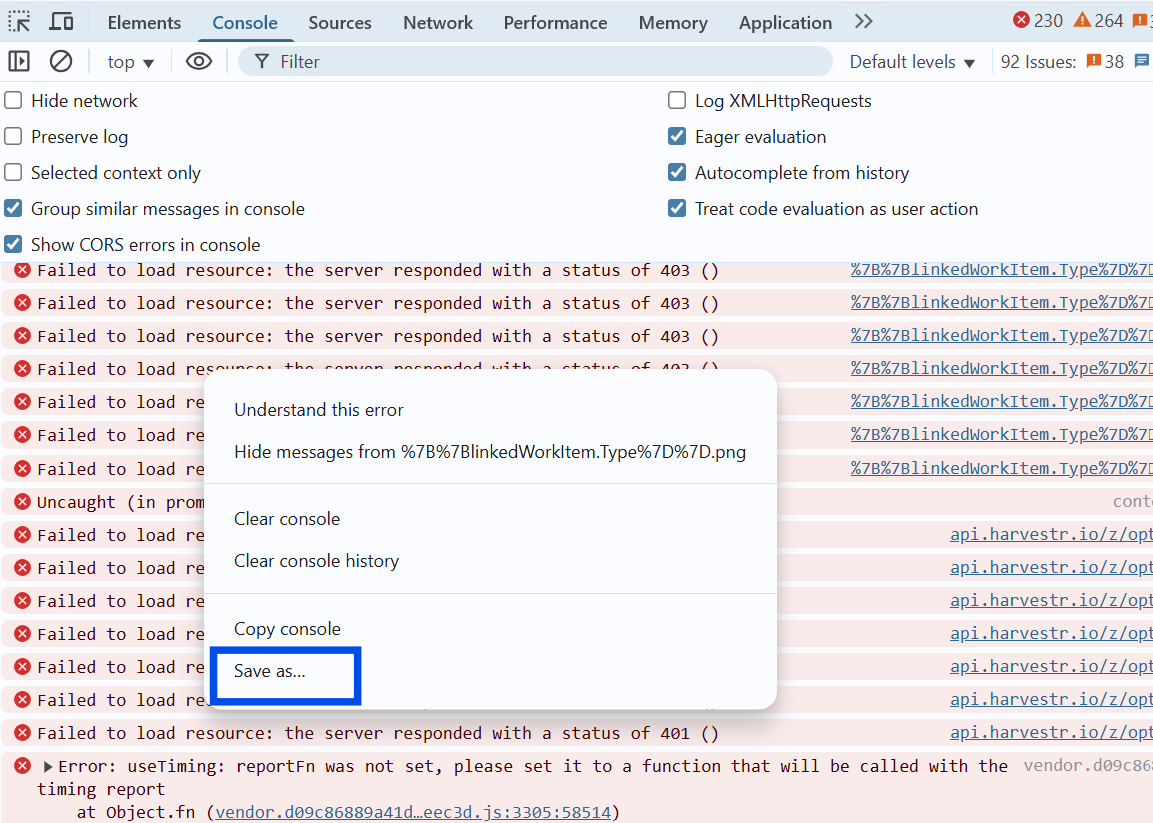The width and height of the screenshot is (1153, 823).
Task: Open the Sources tab
Action: (x=340, y=23)
